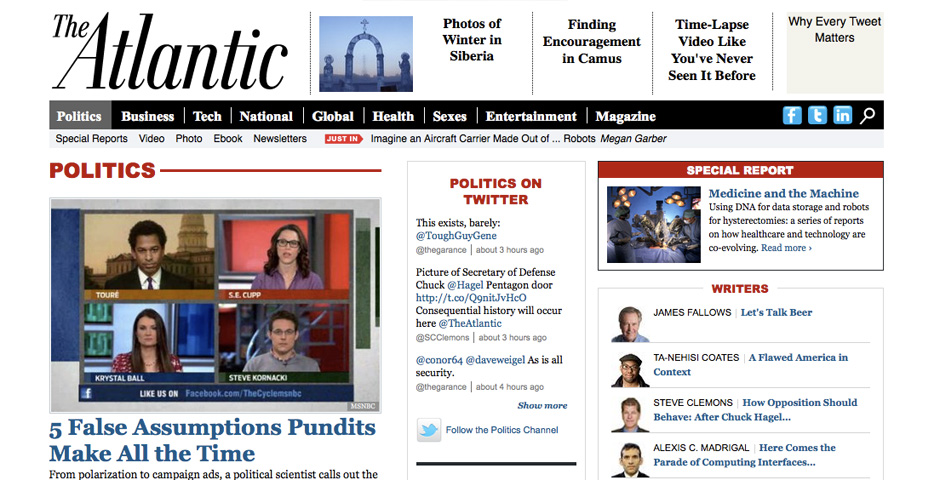Open the Magazine section
This screenshot has width=940, height=480.
pos(625,116)
